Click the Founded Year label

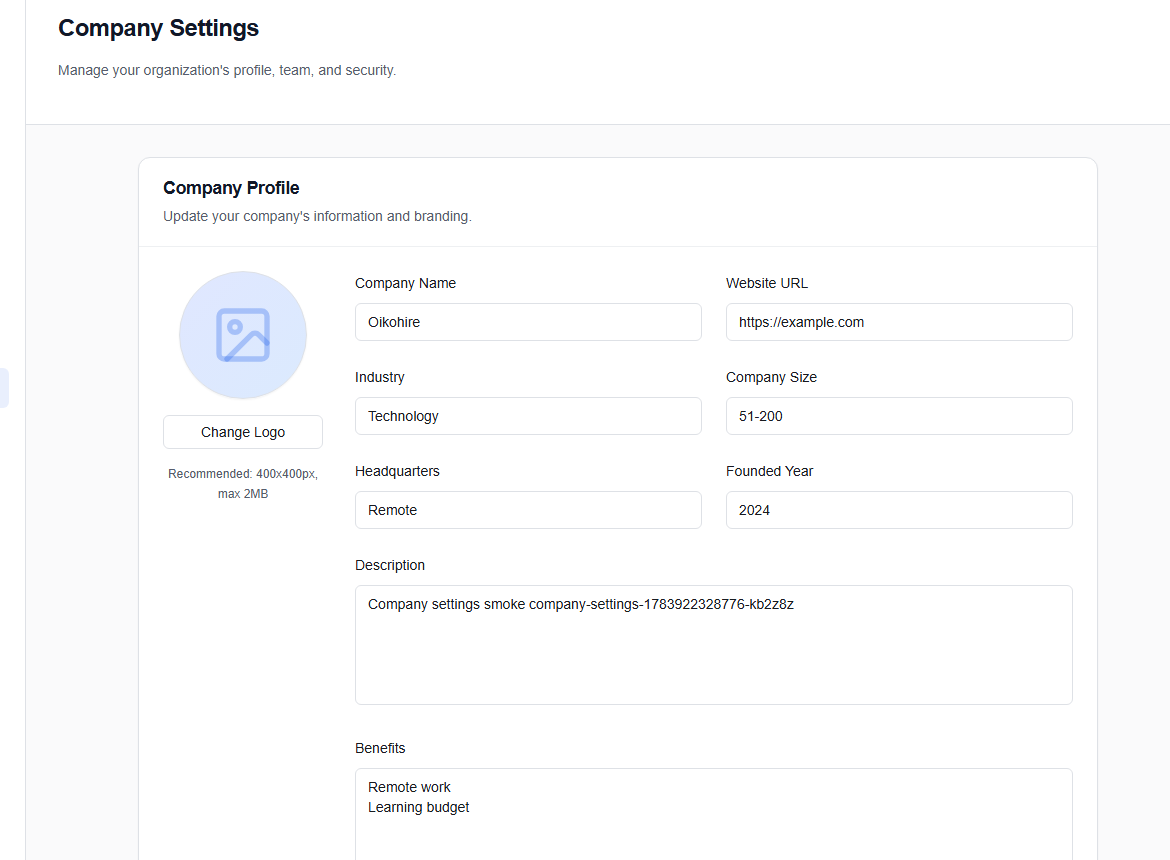[x=769, y=471]
